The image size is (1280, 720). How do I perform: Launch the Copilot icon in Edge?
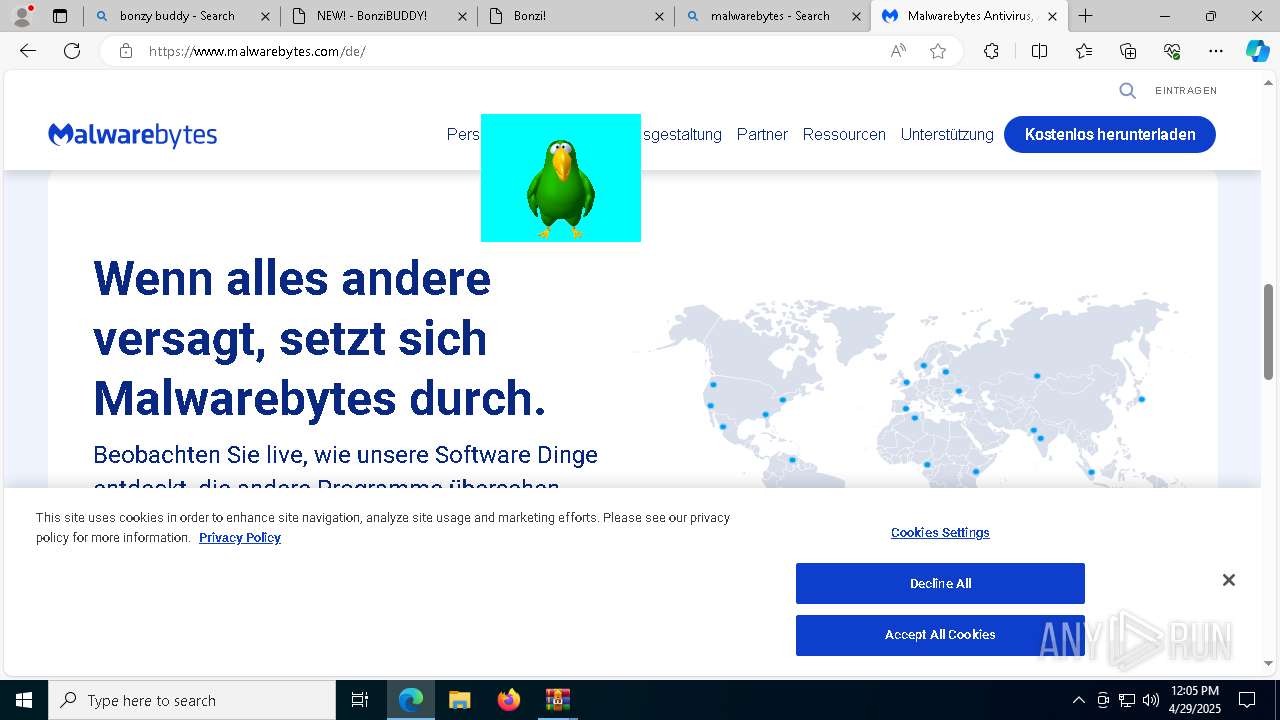(1257, 51)
